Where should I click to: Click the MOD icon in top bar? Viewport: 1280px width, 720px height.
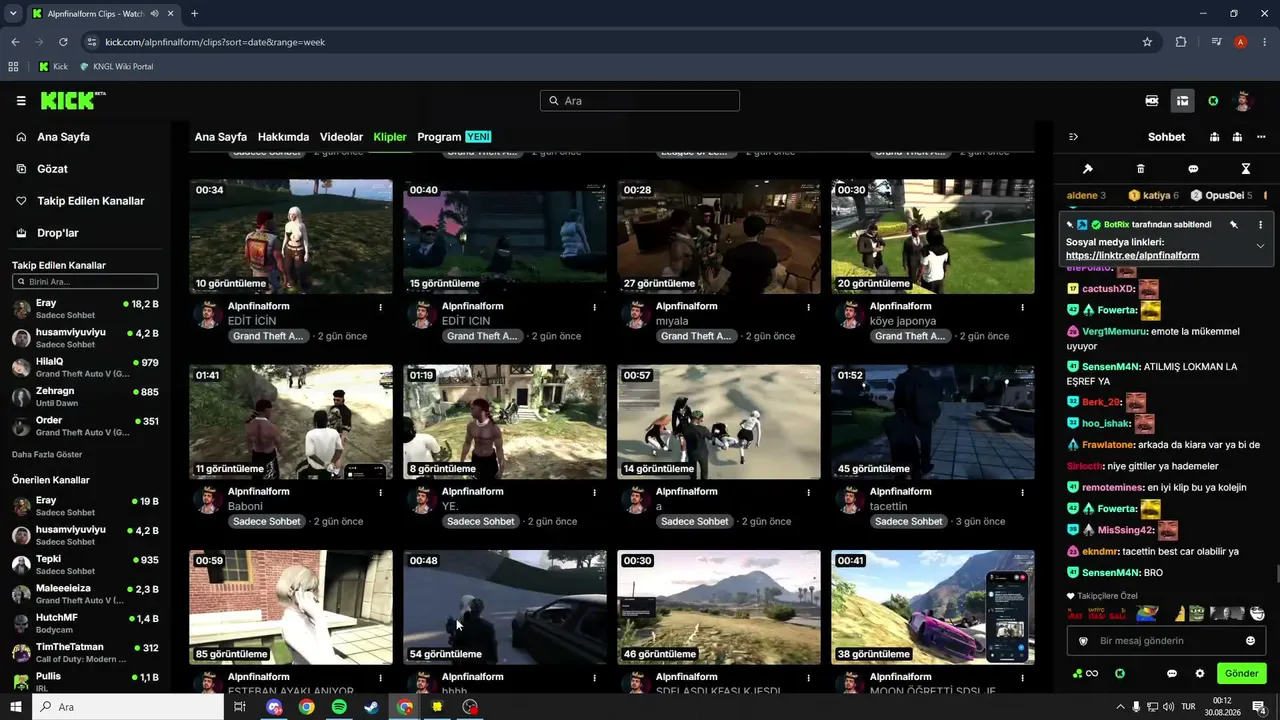click(x=1152, y=101)
